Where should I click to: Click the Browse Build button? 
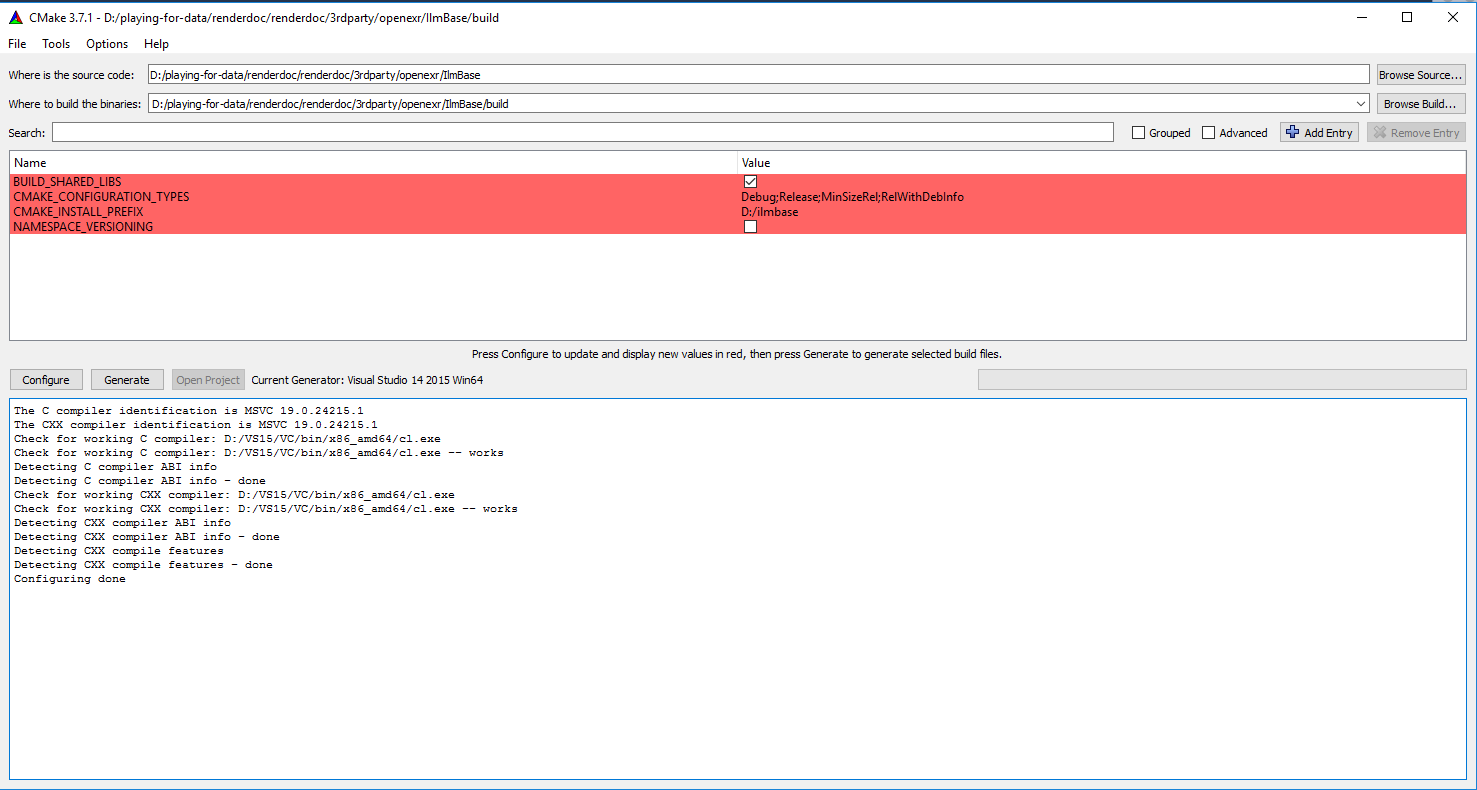click(x=1420, y=104)
